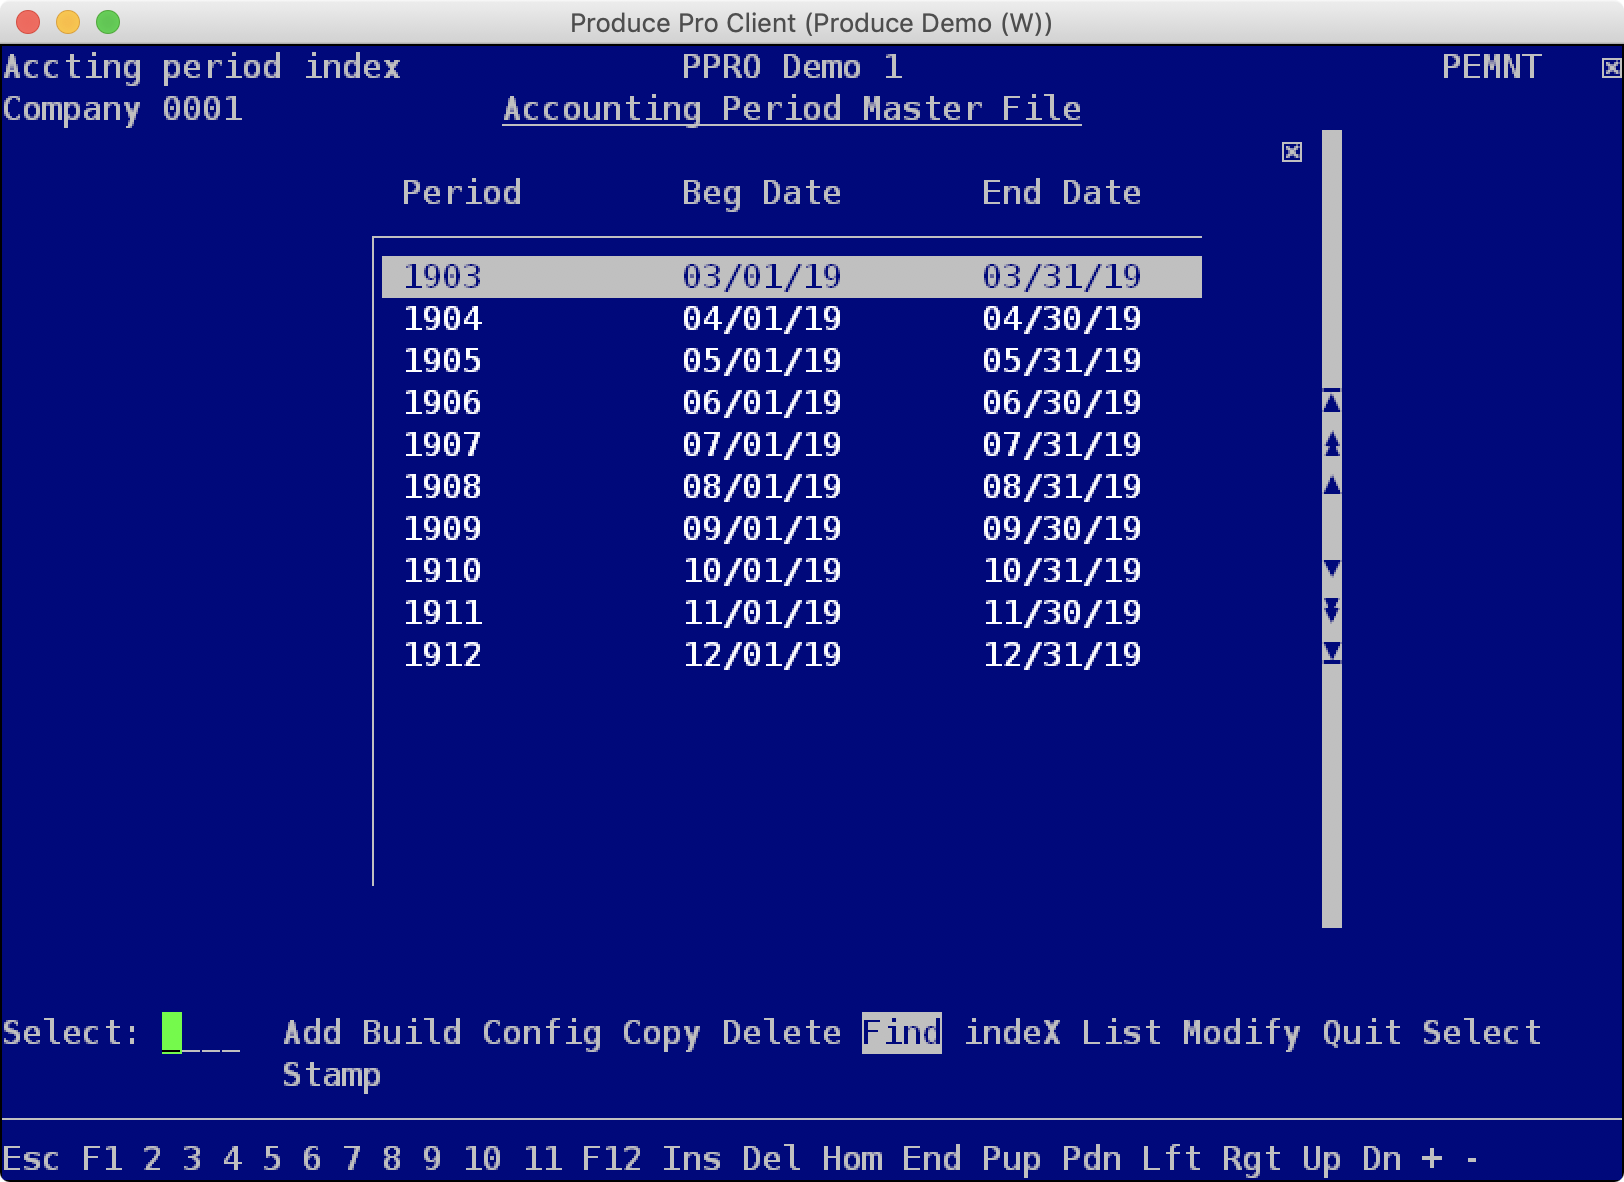Choose the Build command
The image size is (1624, 1182).
tap(412, 1032)
